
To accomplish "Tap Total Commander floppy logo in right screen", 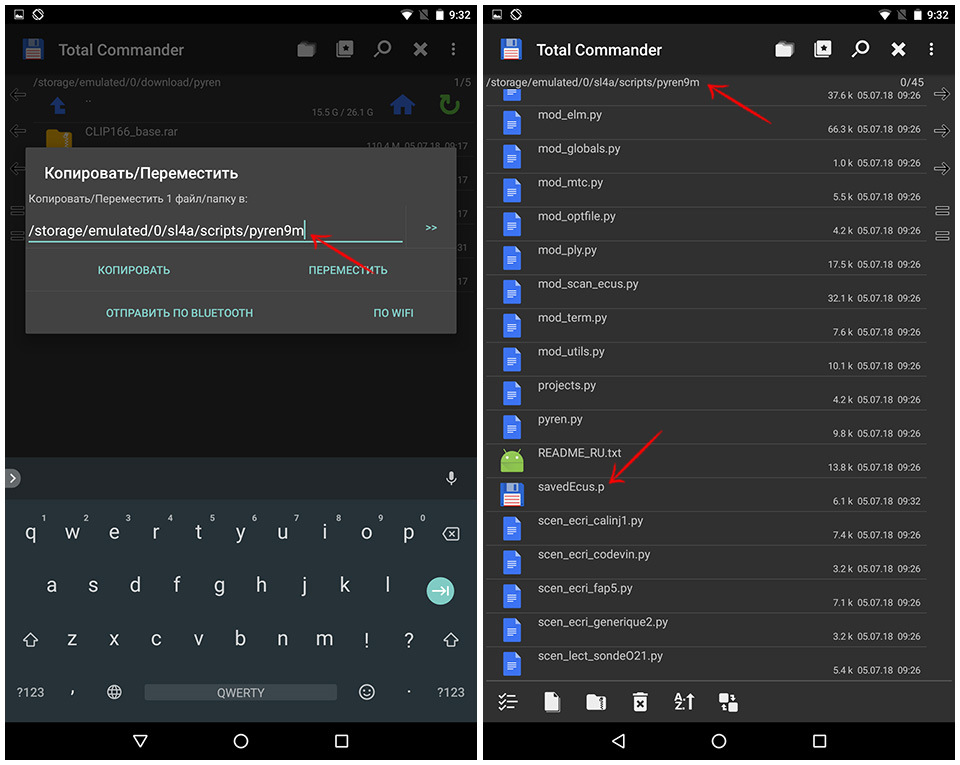I will (511, 49).
